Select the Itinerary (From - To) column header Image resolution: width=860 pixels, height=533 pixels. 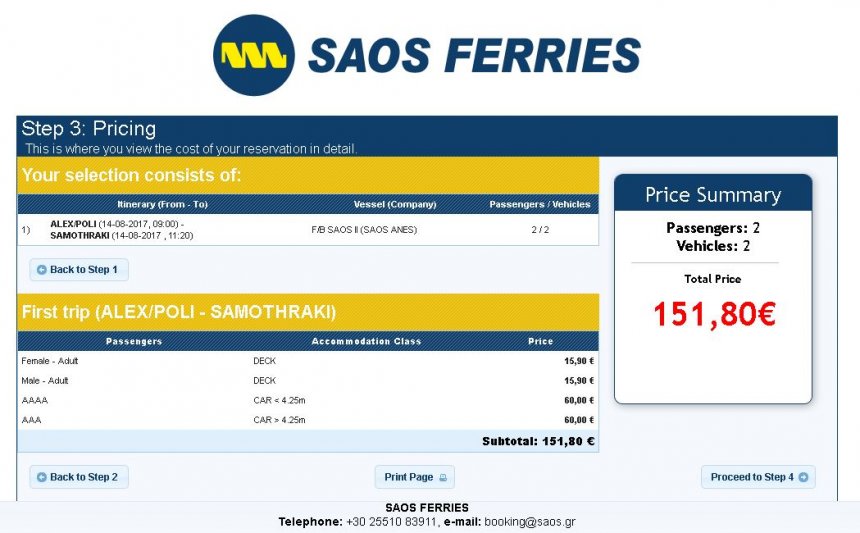tap(162, 204)
